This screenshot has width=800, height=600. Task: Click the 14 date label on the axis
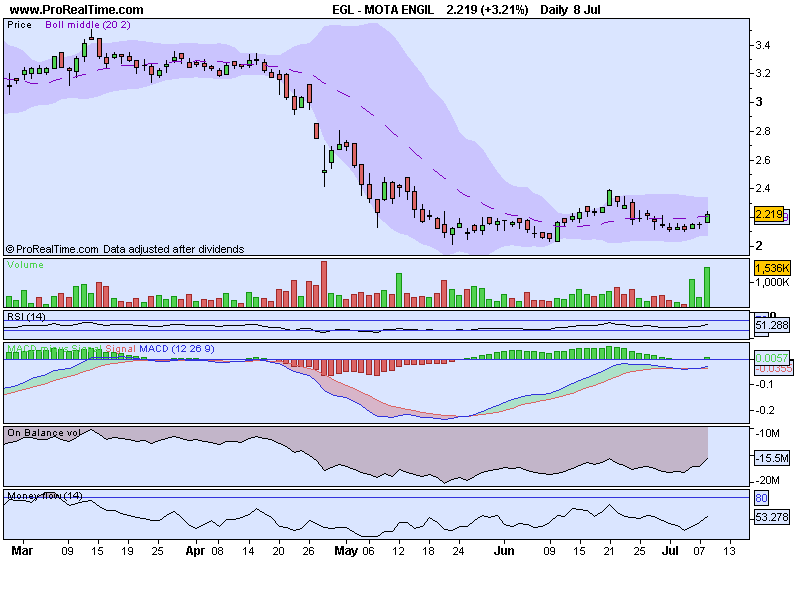[x=248, y=551]
